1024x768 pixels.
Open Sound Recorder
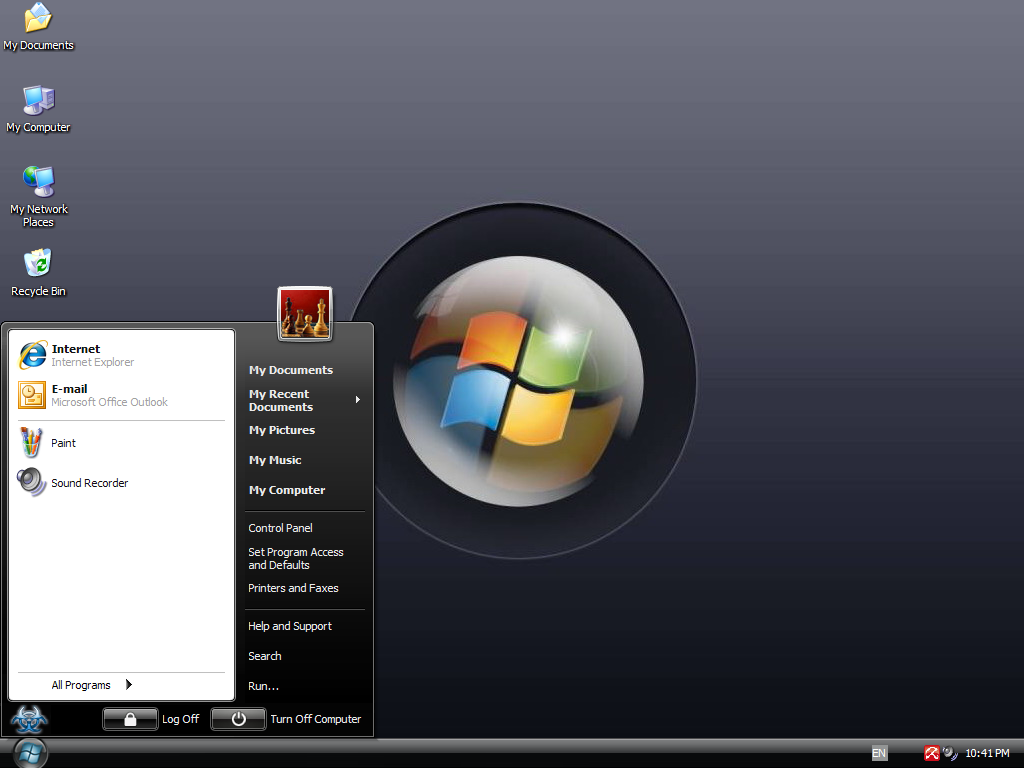pos(89,483)
